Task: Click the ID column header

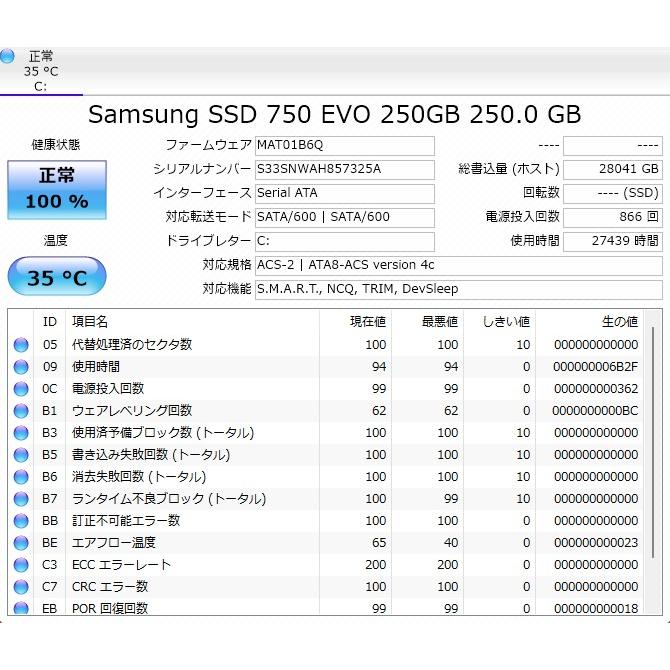Action: click(x=50, y=321)
